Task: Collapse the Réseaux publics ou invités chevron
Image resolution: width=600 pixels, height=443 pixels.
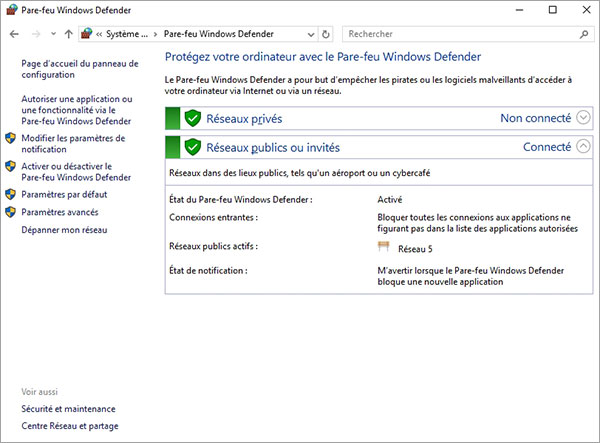Action: click(x=583, y=146)
